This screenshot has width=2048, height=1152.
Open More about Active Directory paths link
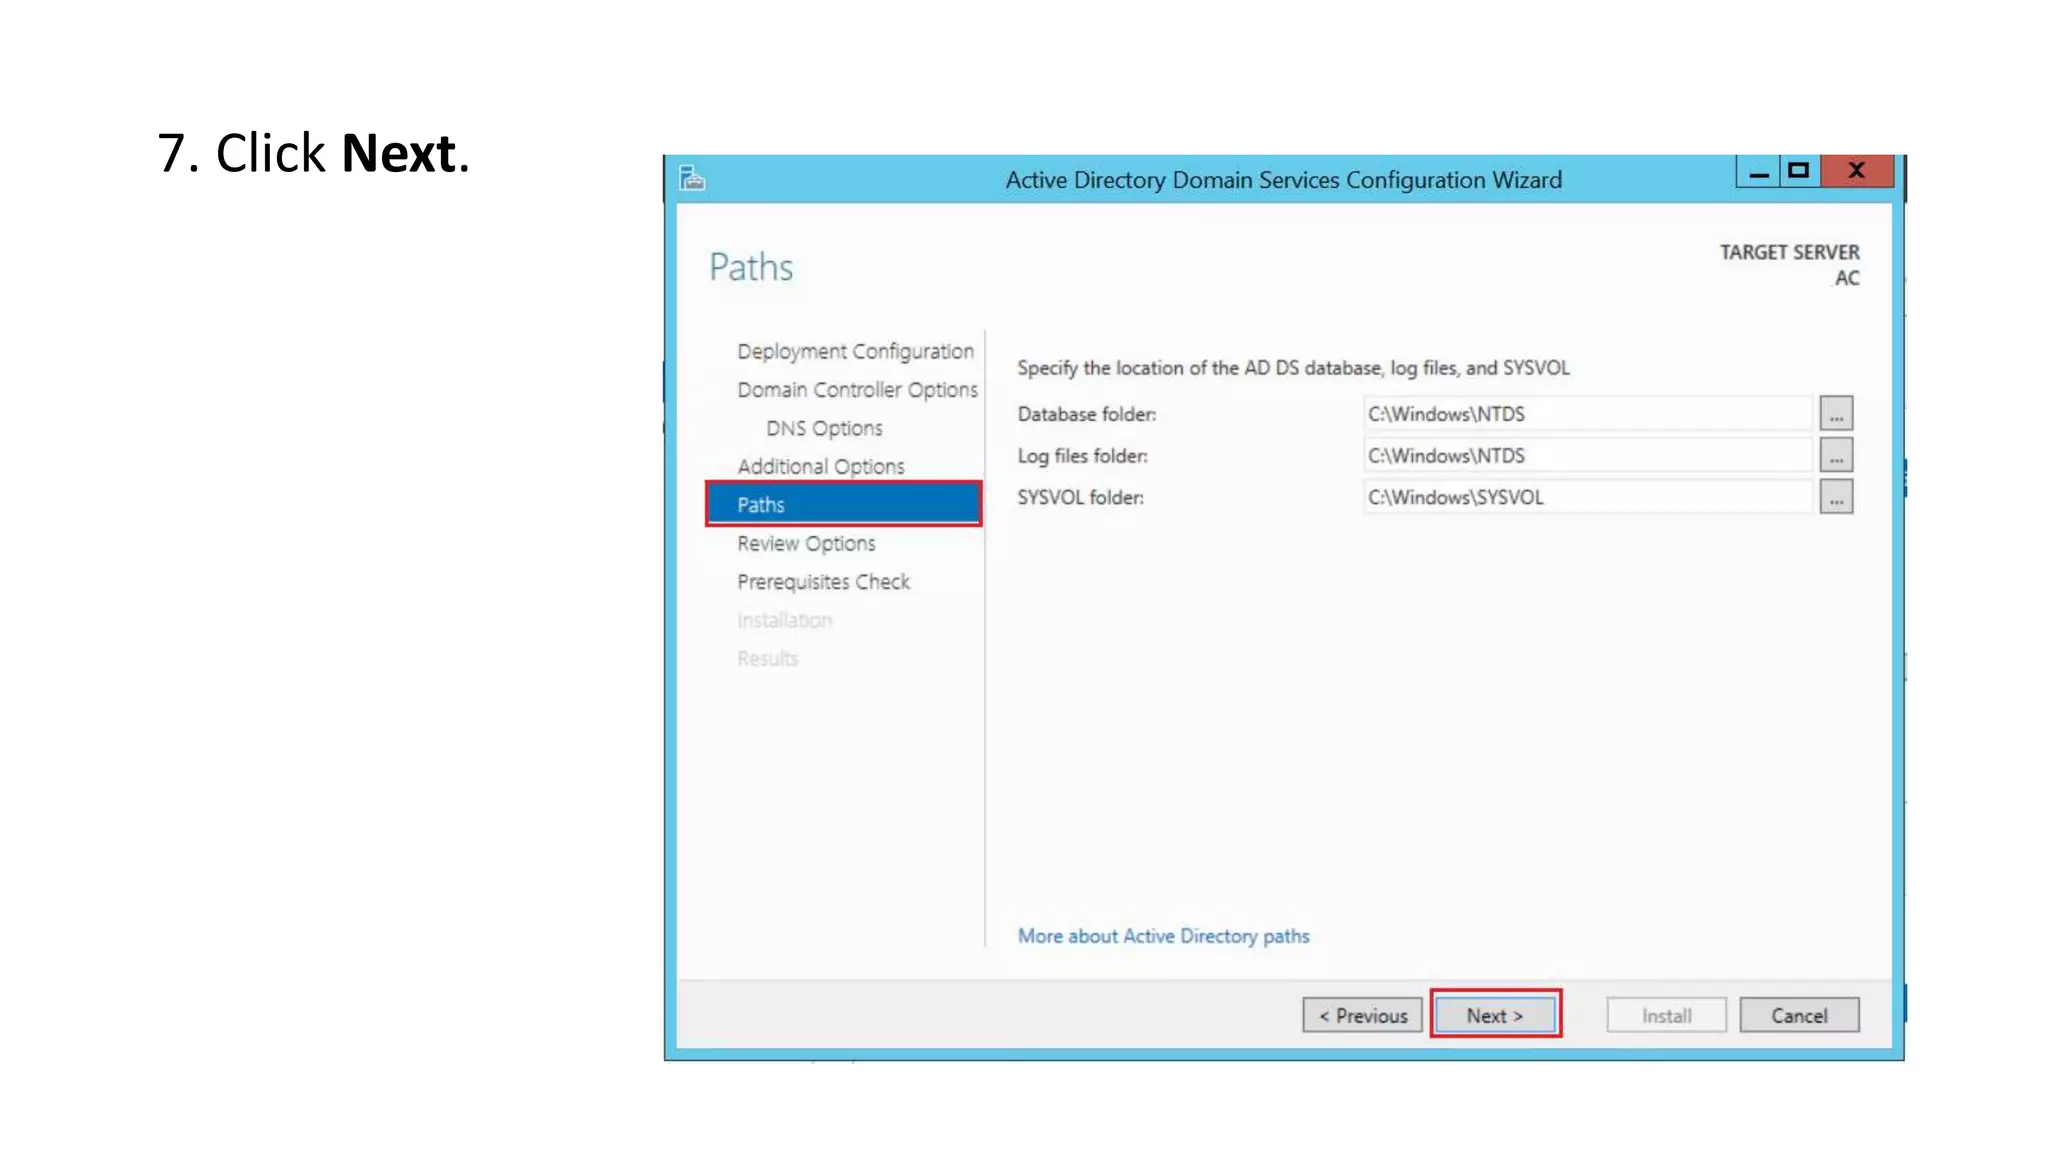[x=1163, y=936]
